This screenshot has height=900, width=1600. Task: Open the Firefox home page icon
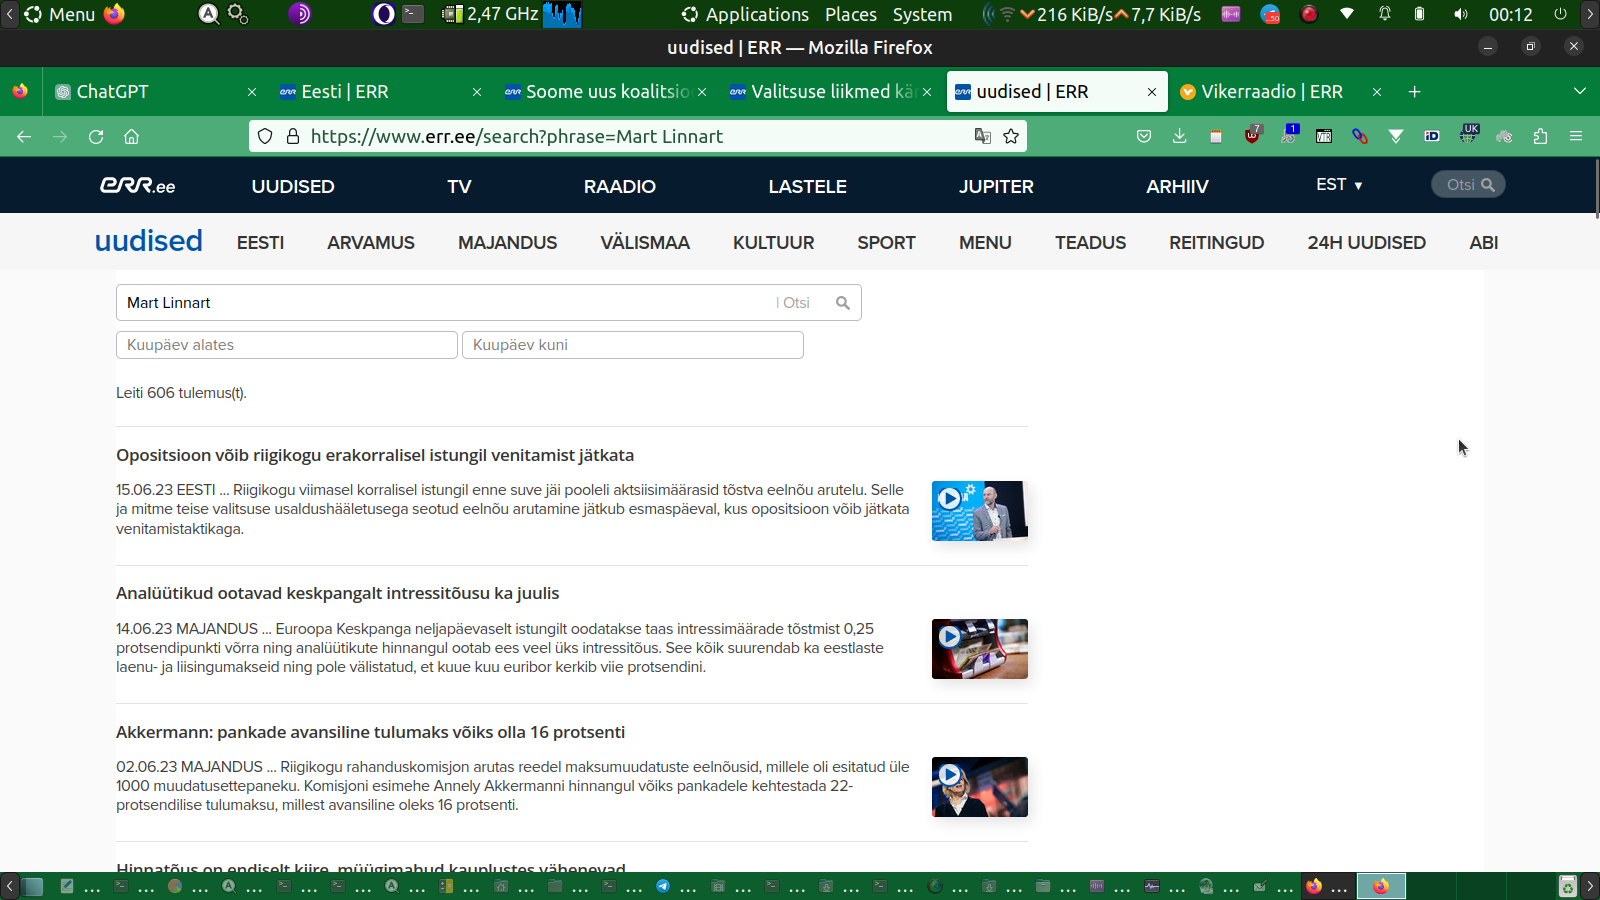click(131, 137)
